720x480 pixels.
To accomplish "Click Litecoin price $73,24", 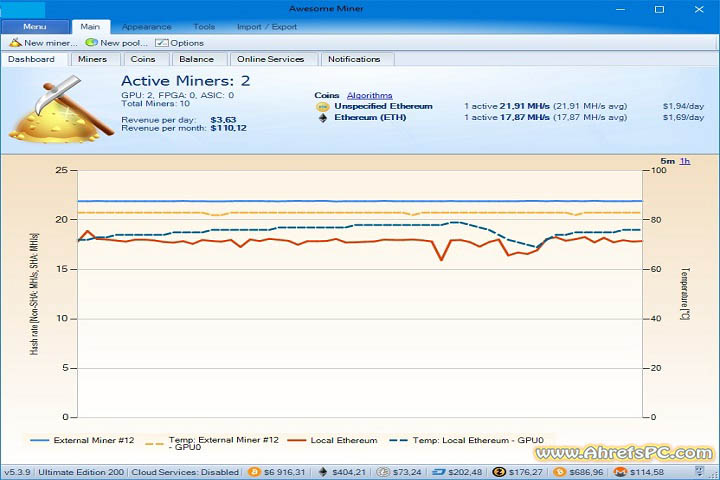I will point(407,472).
